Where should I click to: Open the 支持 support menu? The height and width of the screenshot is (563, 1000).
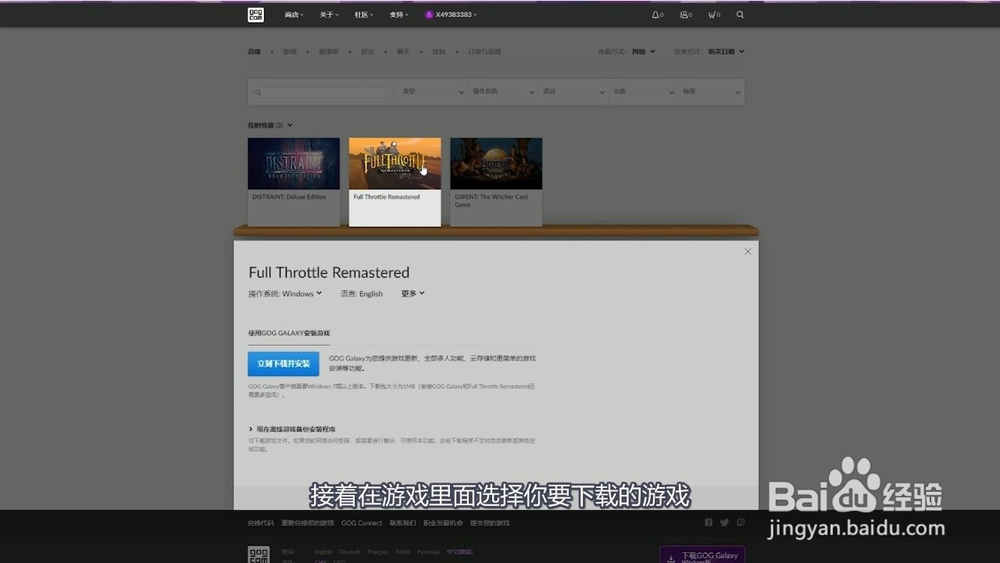(x=399, y=15)
